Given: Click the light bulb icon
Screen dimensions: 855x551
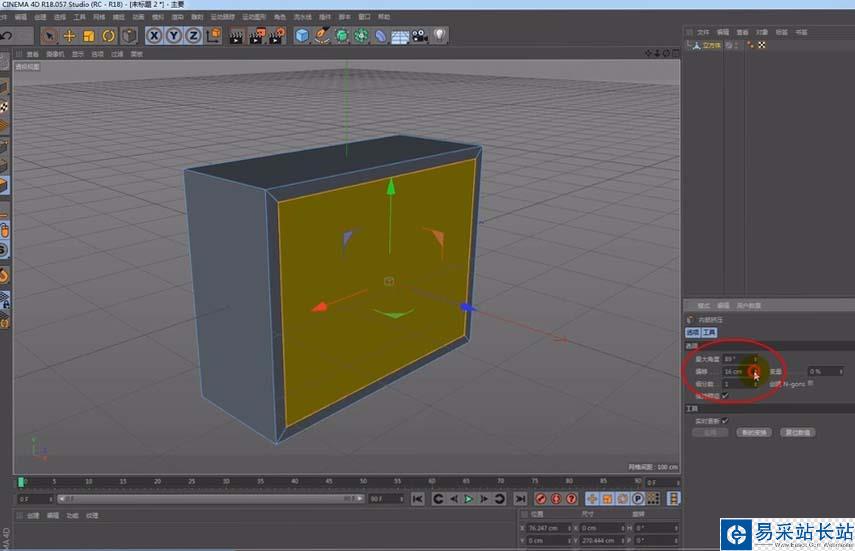Looking at the screenshot, I should click(439, 36).
